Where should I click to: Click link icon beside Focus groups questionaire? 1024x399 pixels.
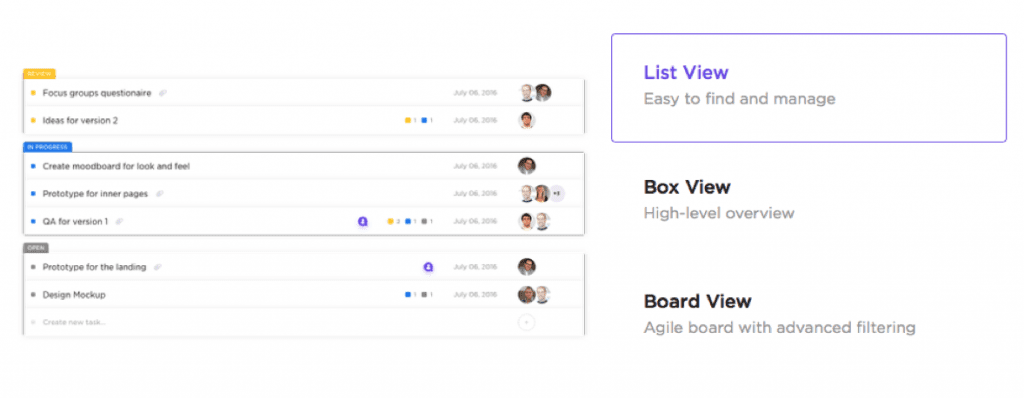pyautogui.click(x=163, y=93)
